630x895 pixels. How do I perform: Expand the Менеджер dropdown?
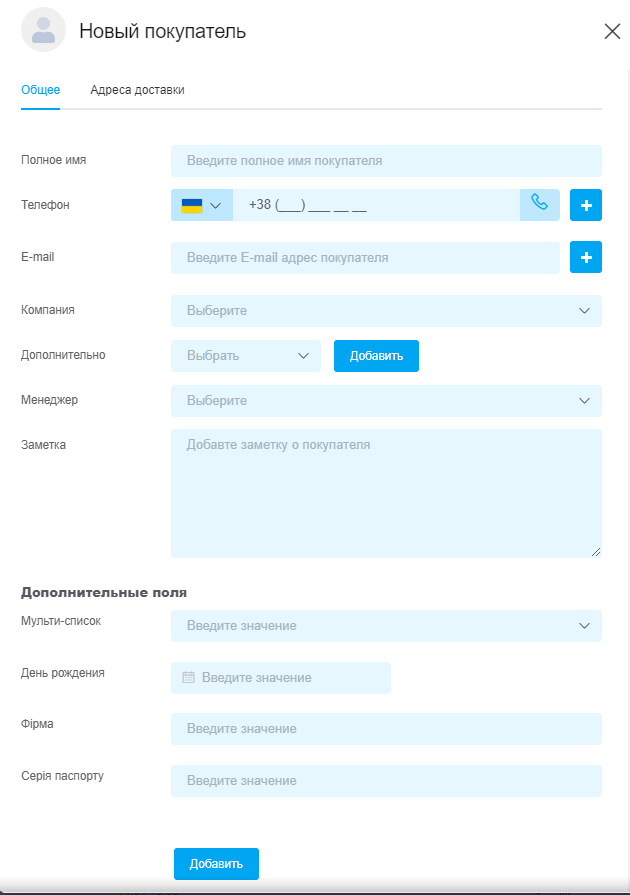pyautogui.click(x=386, y=401)
